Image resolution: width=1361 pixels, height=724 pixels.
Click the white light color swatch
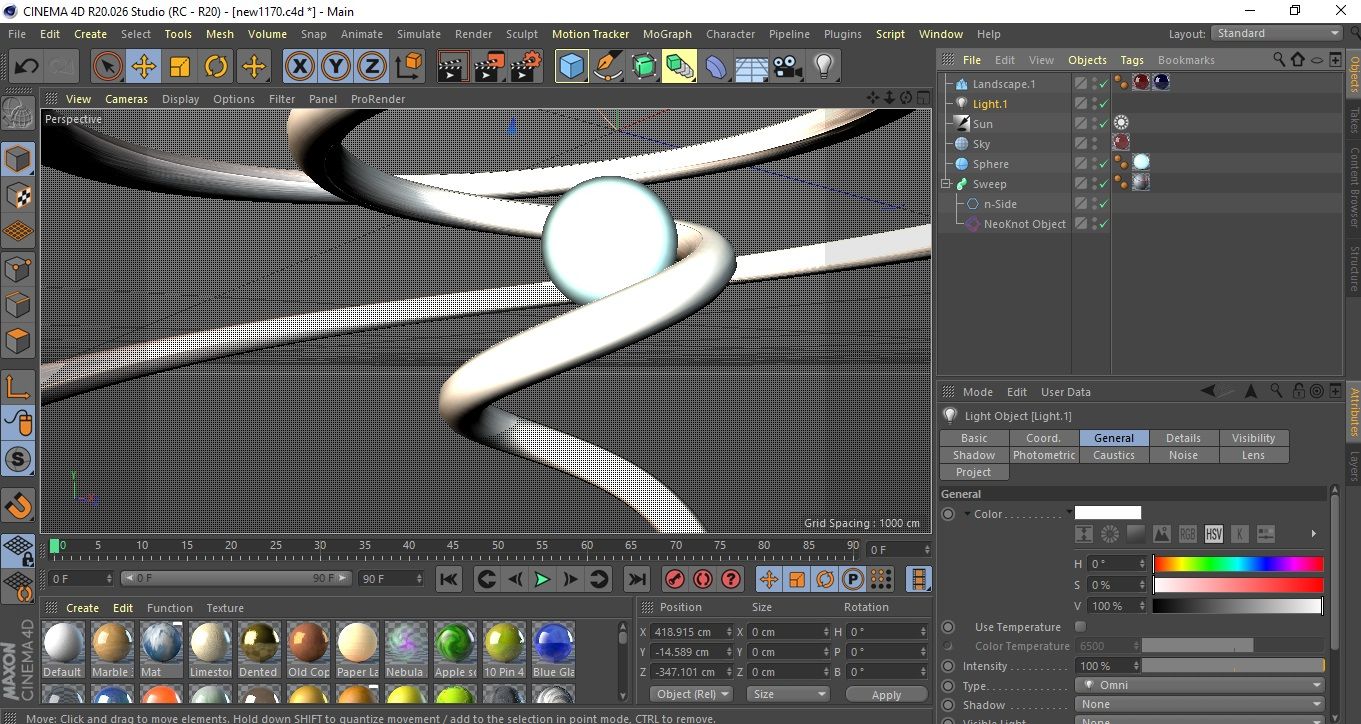(x=1107, y=513)
